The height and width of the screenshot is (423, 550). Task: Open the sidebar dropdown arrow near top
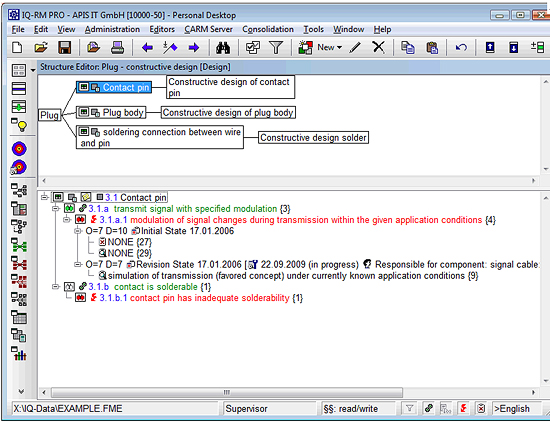(33, 70)
